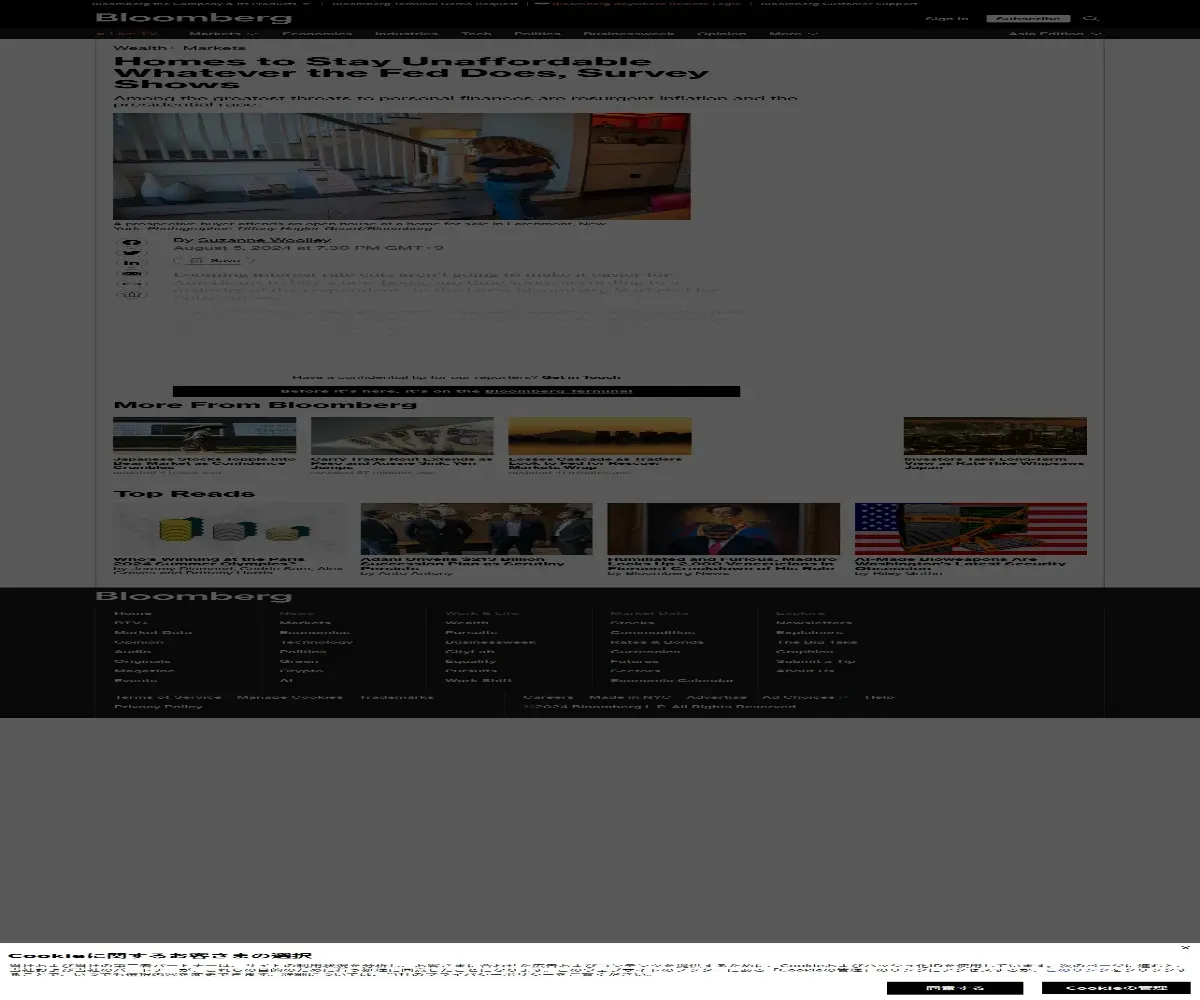Click Manage Cookies in the footer
Viewport: 1200px width, 1000px height.
click(290, 697)
